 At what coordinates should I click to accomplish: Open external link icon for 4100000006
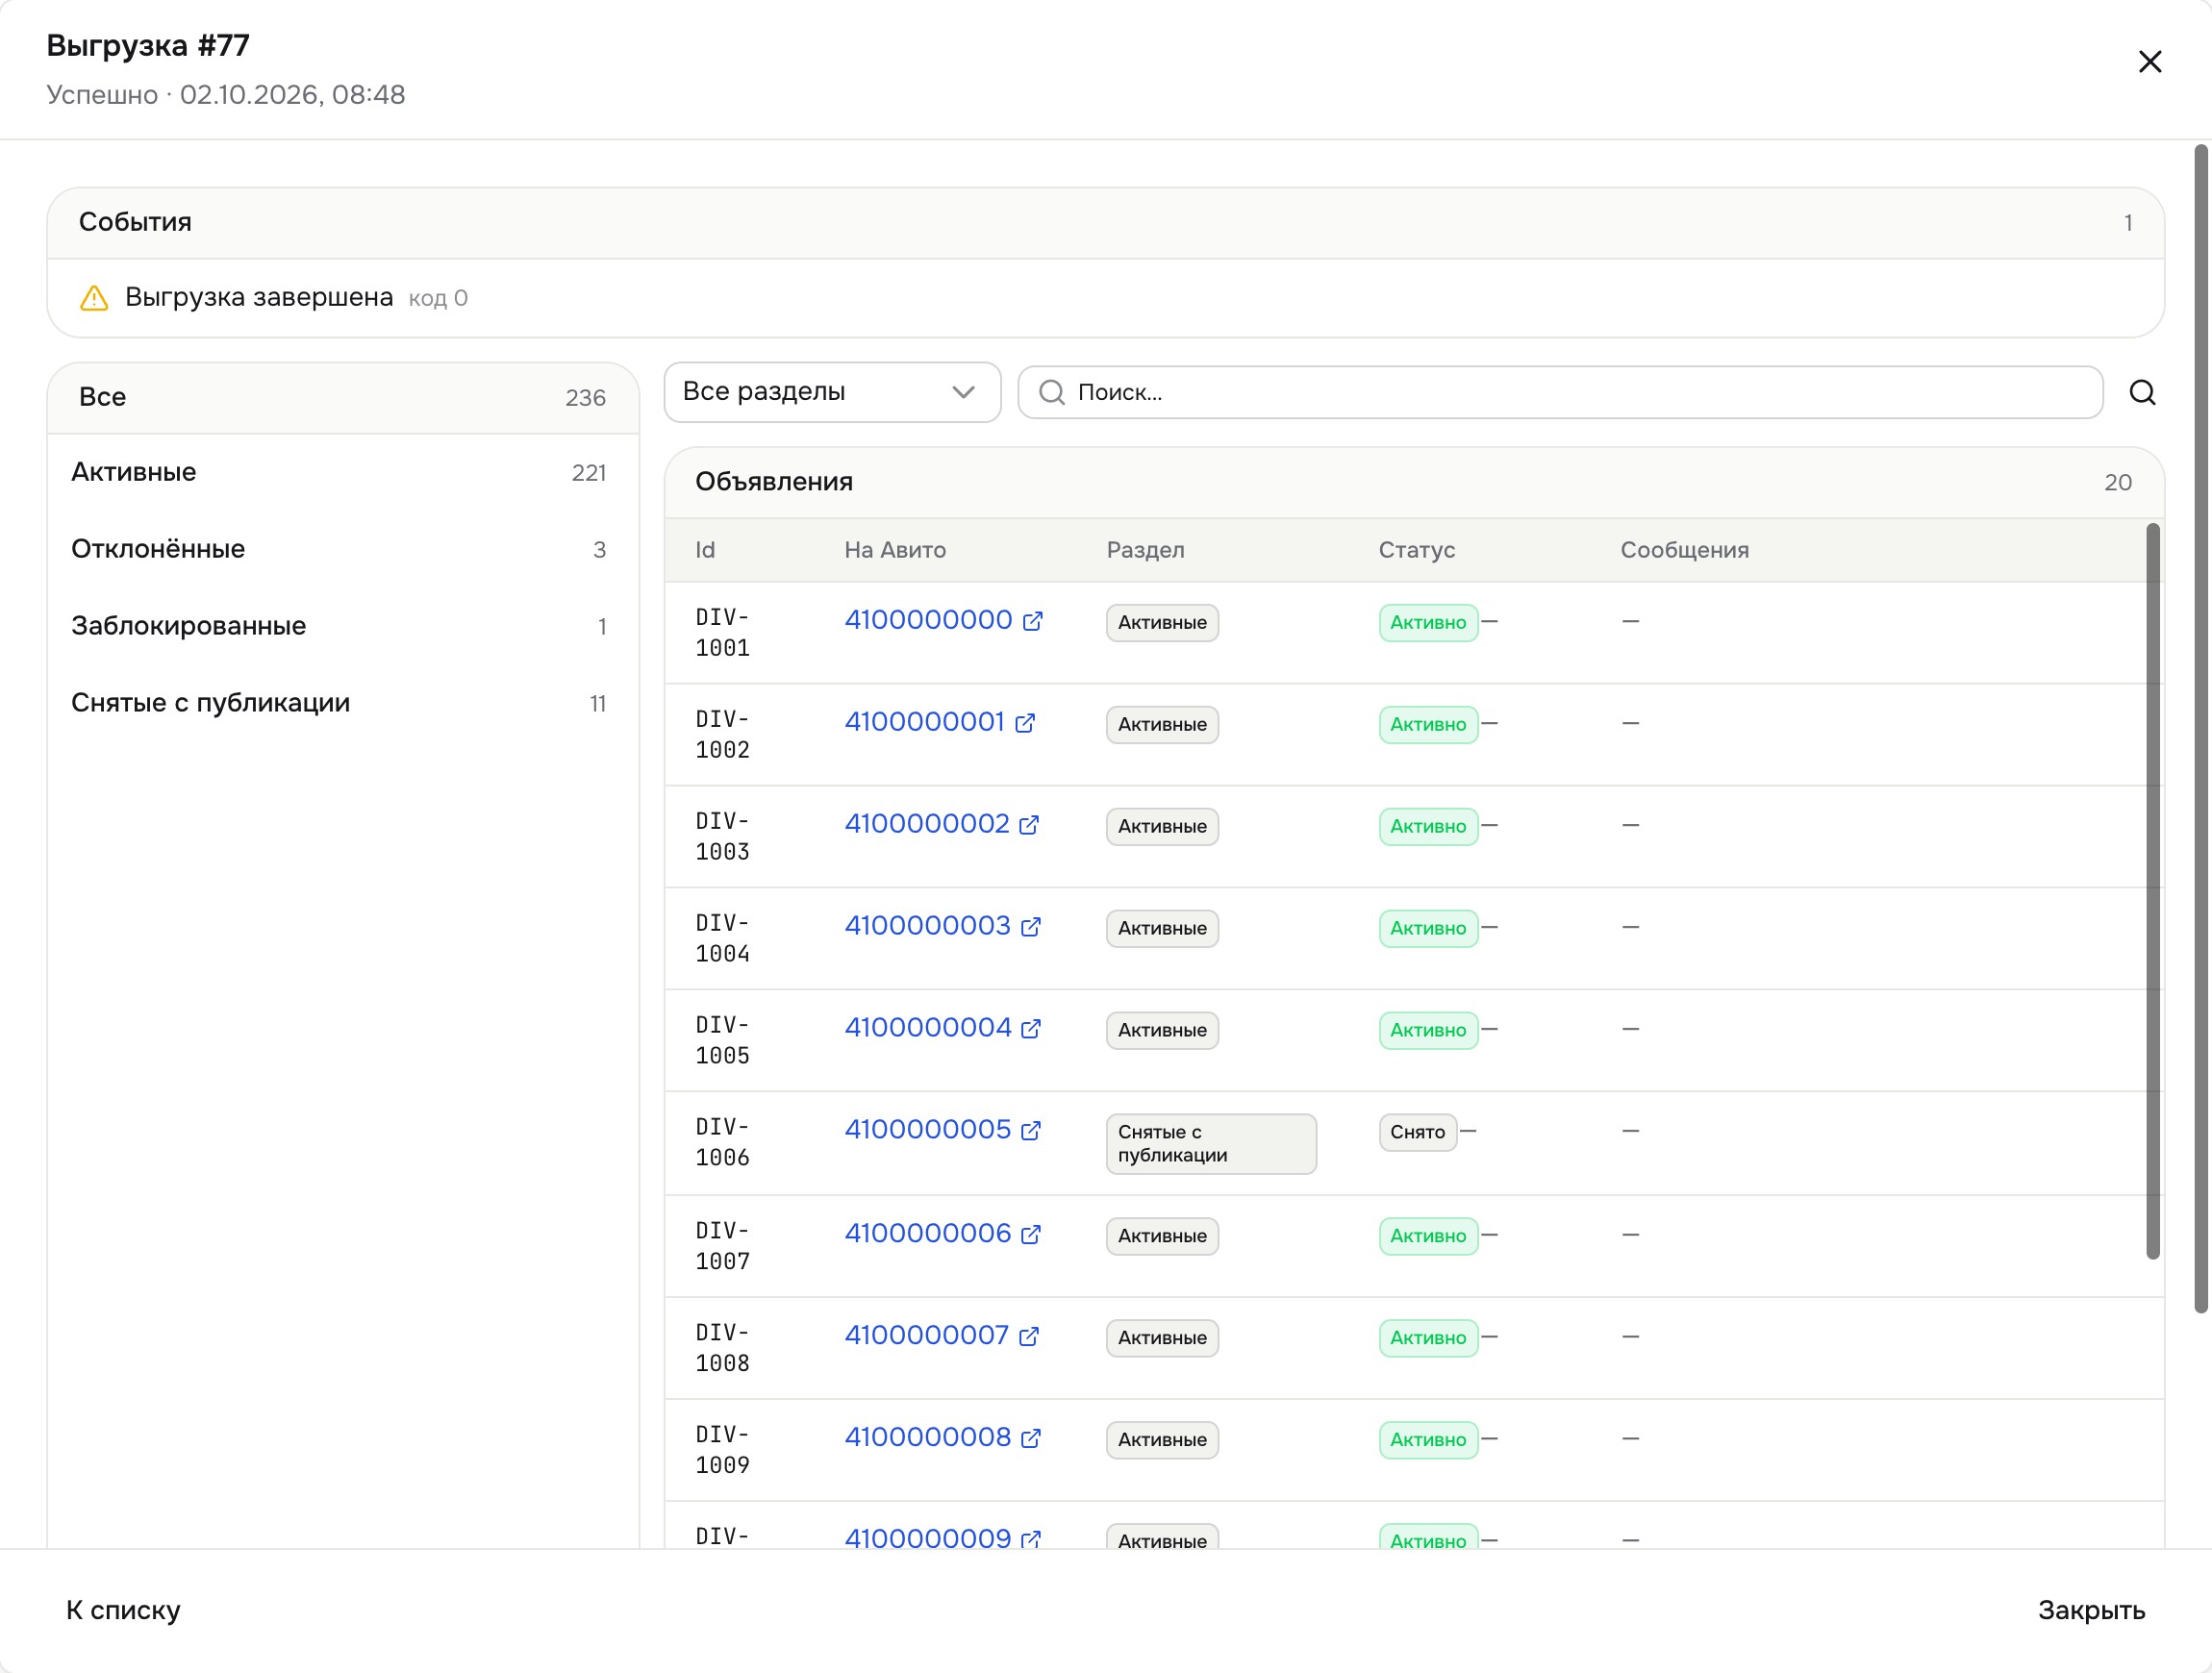1031,1235
